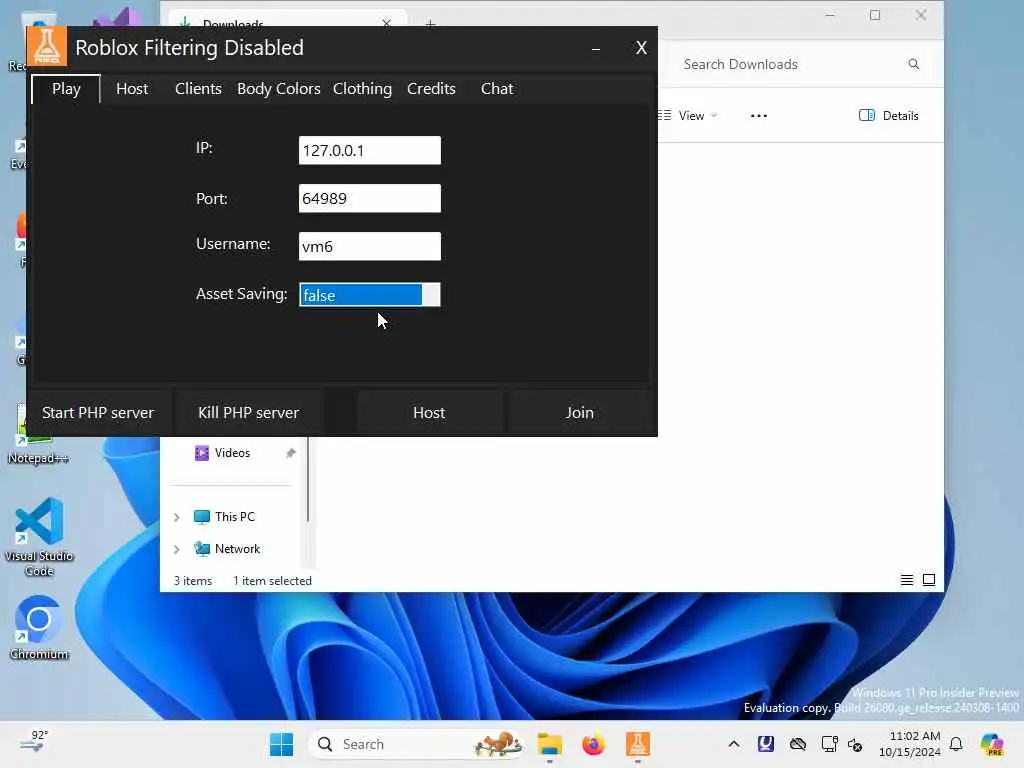Image resolution: width=1024 pixels, height=768 pixels.
Task: Minimize the Roblox Filtering Disabled window
Action: (x=596, y=48)
